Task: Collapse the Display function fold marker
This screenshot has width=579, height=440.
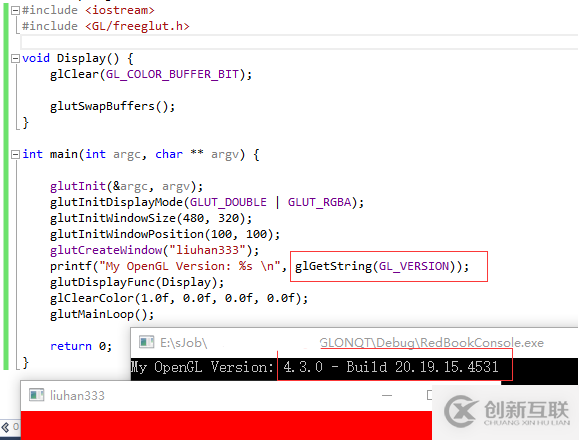Action: click(x=15, y=58)
